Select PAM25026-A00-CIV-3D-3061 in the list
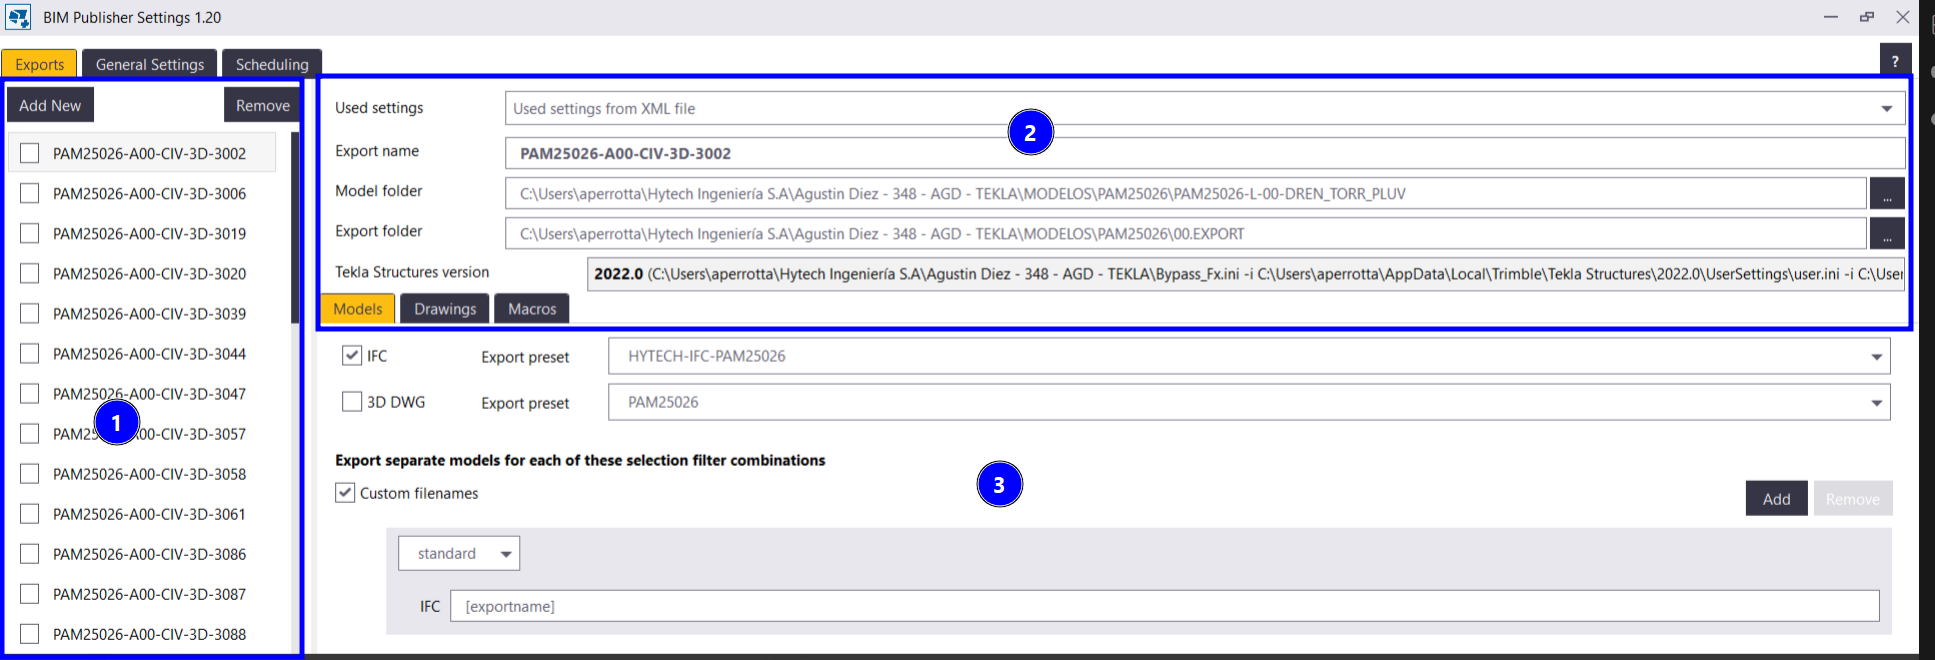Screen dimensions: 1935x660 point(149,513)
